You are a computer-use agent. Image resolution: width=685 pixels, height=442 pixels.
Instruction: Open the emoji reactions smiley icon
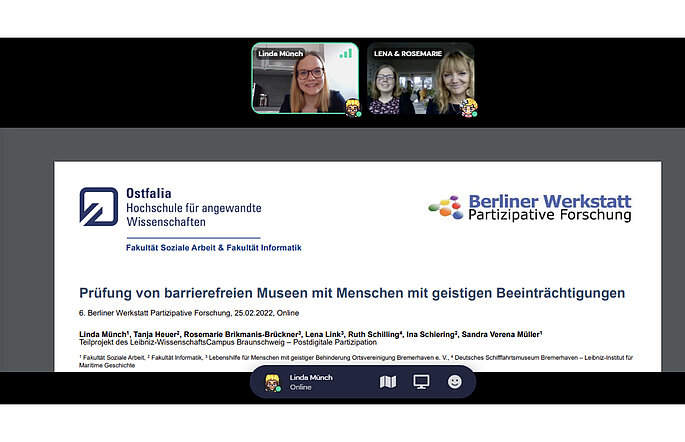[455, 382]
